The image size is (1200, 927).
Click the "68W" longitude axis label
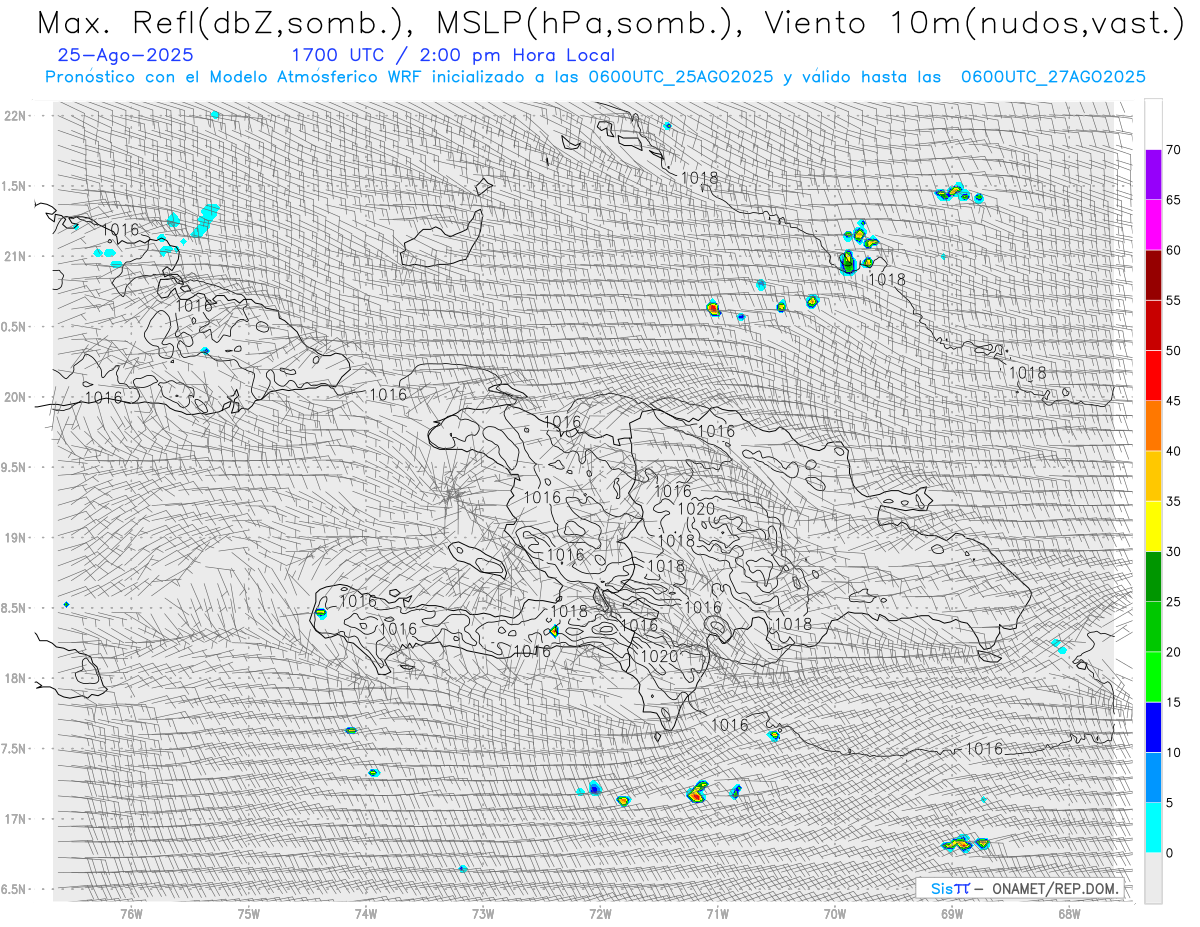point(1069,913)
